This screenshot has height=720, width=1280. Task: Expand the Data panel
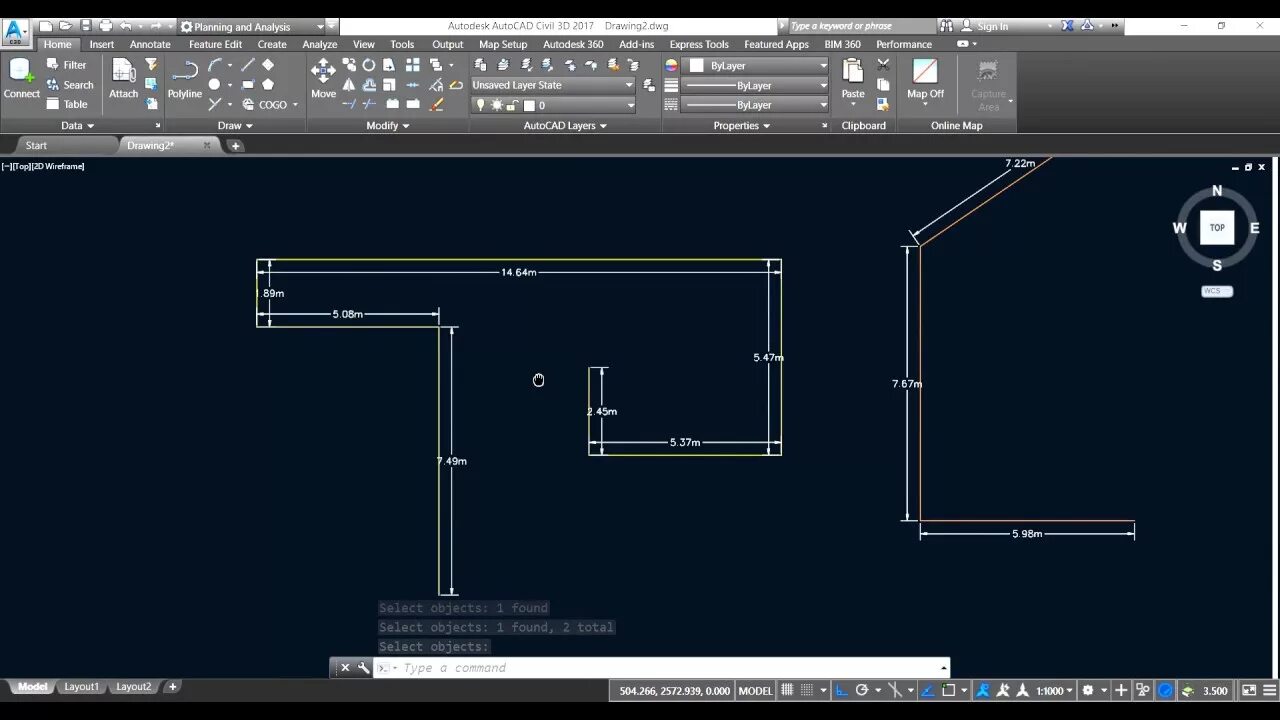77,125
